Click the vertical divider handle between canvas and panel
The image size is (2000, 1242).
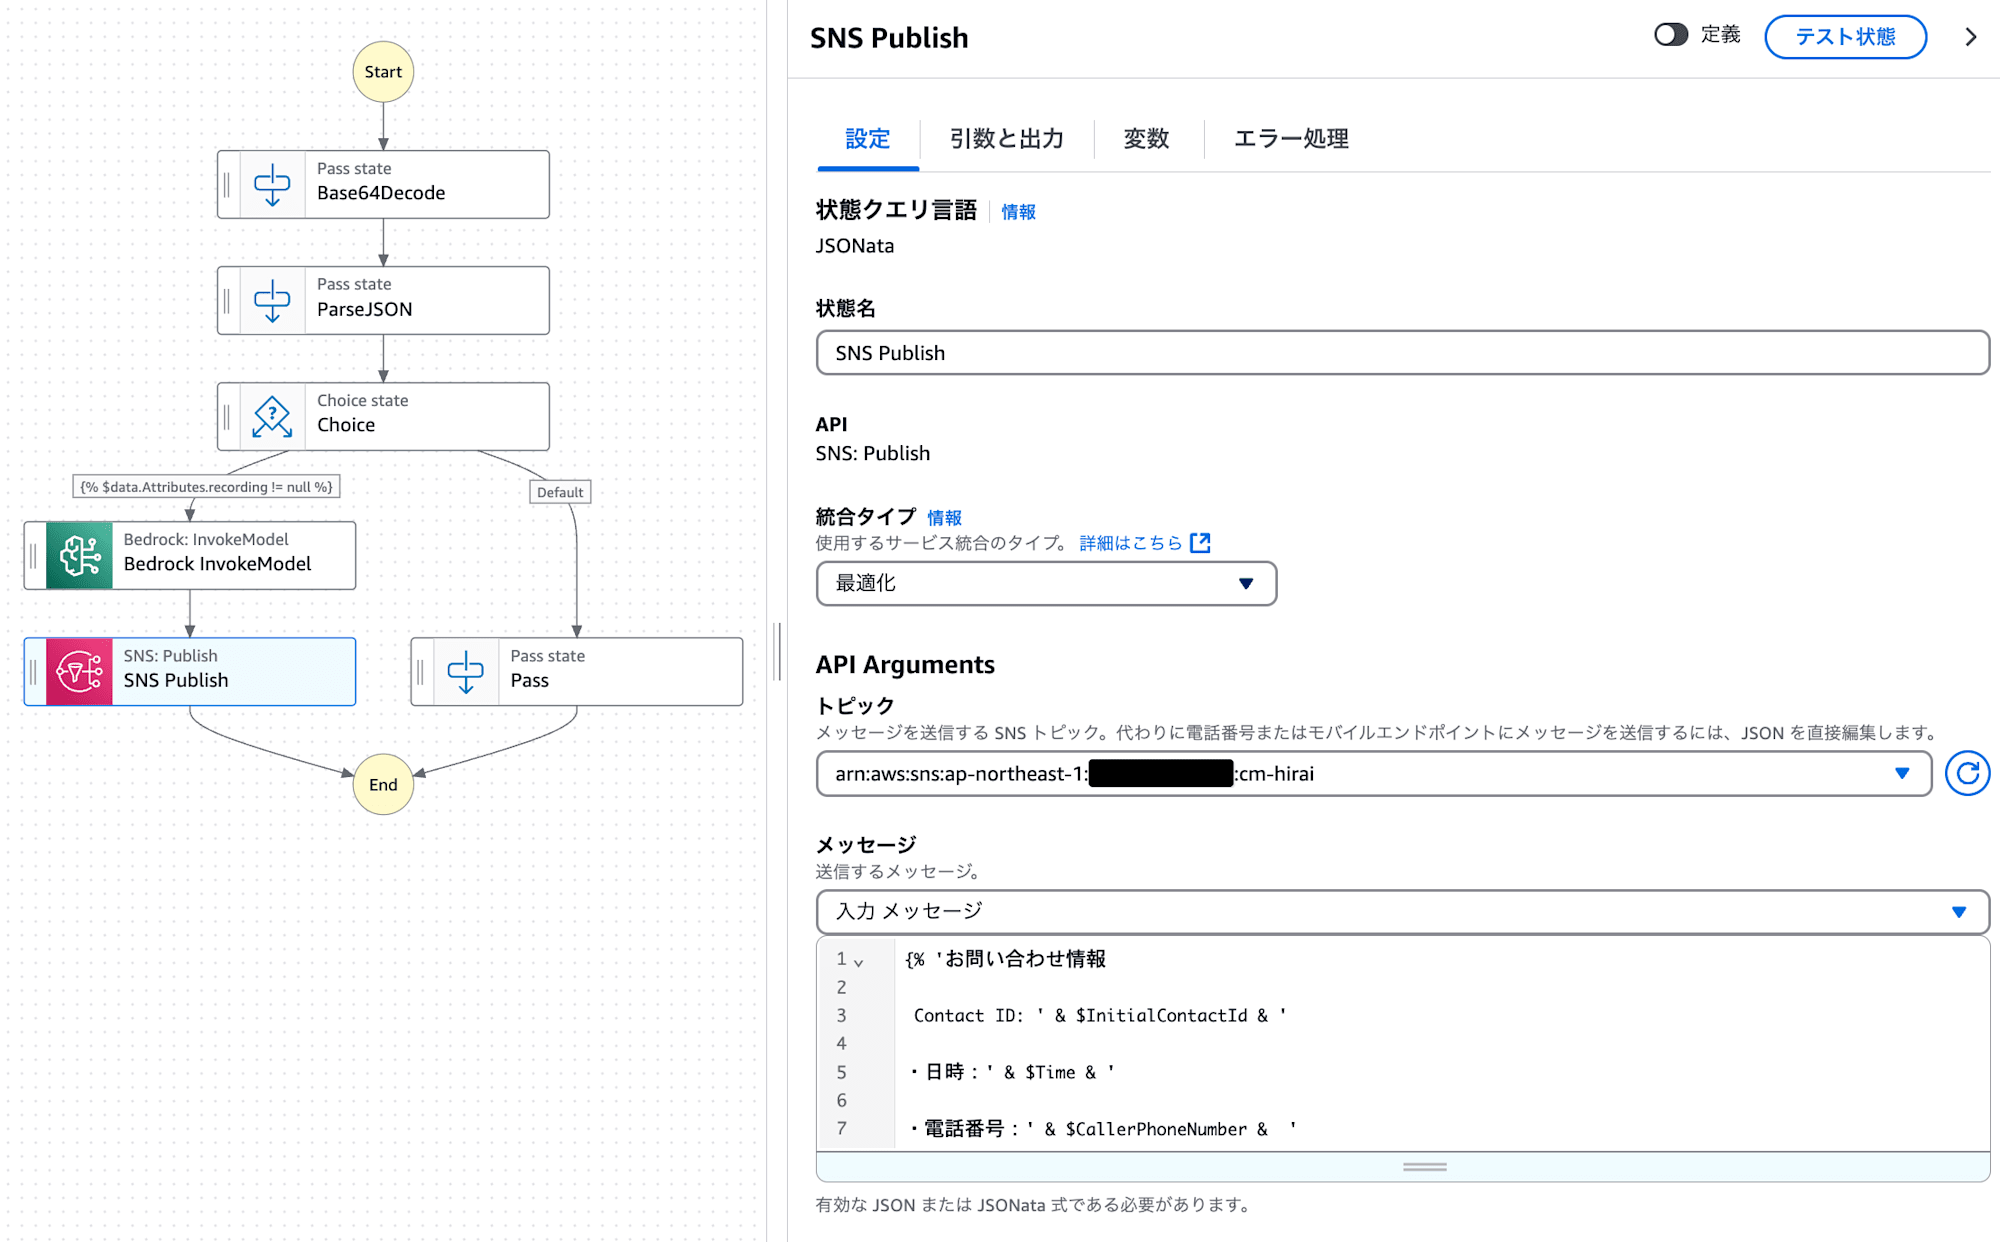coord(778,651)
